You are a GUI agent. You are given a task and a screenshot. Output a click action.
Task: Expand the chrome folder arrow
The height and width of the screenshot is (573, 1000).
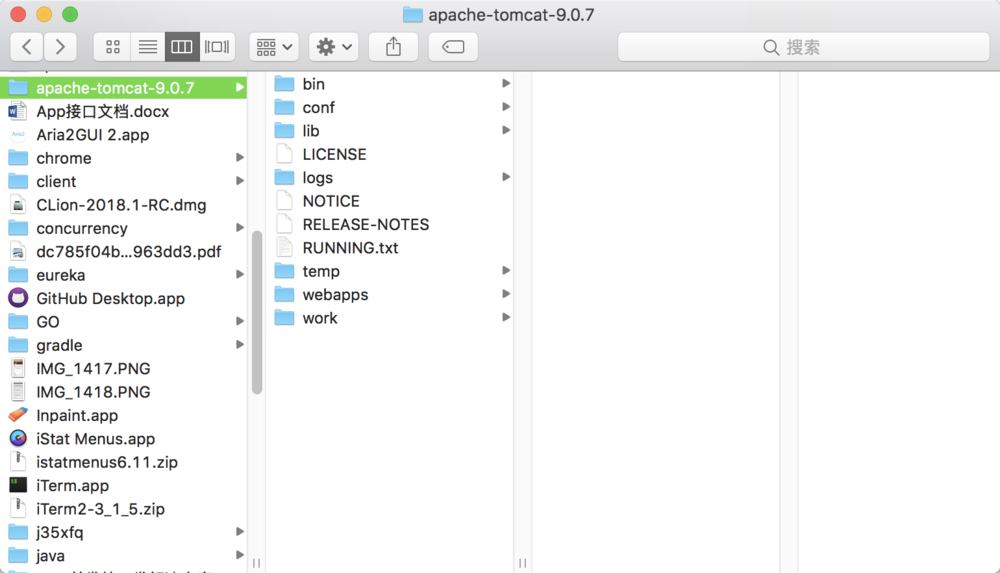240,158
